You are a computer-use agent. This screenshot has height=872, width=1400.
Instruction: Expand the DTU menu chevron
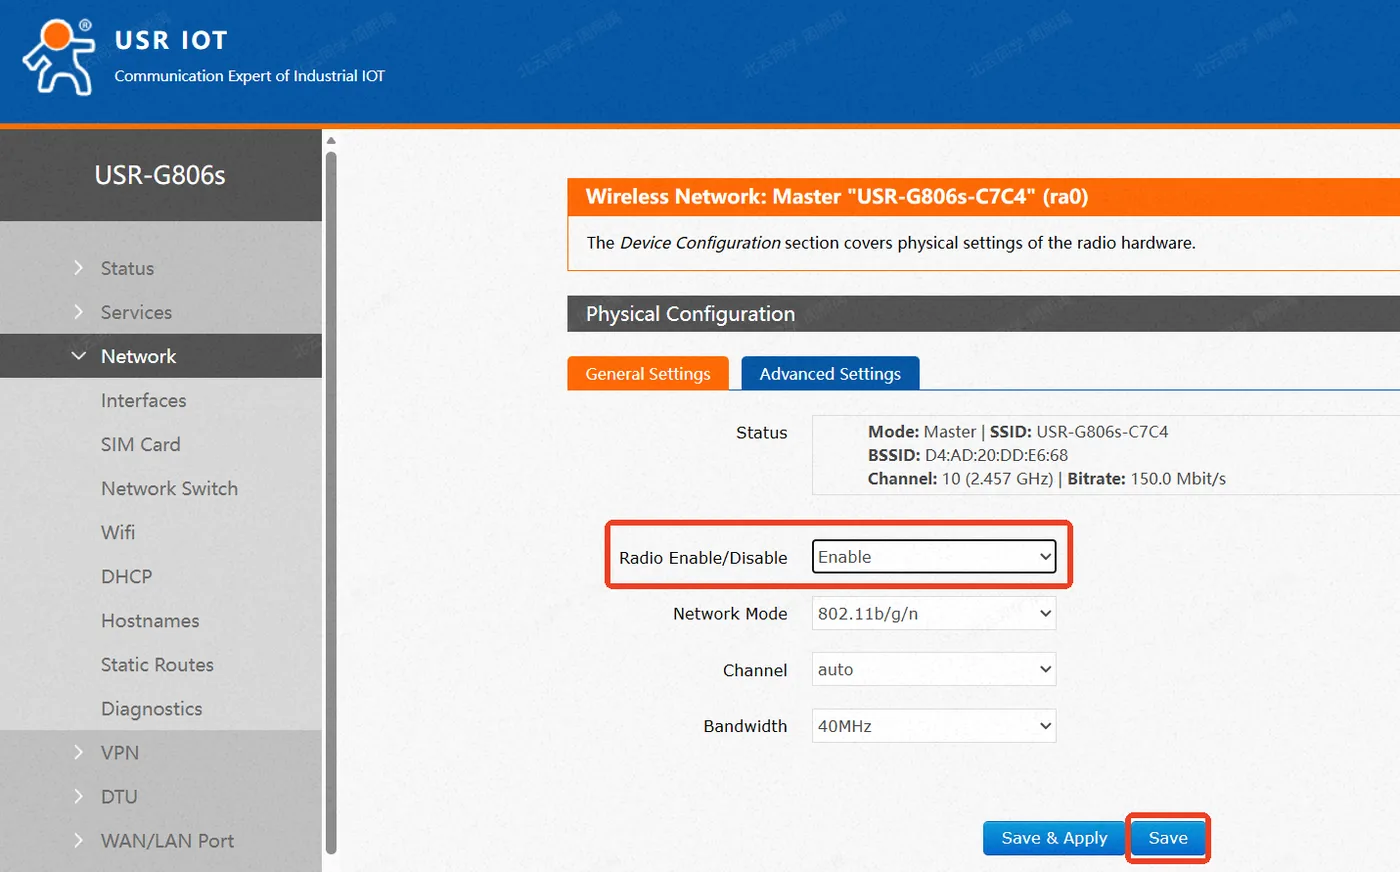(x=79, y=796)
